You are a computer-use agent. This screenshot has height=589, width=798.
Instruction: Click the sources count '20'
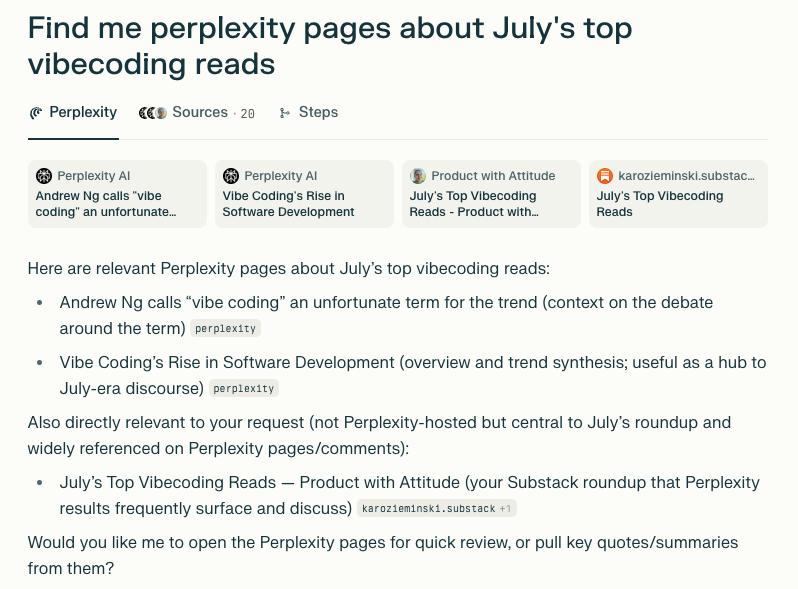point(247,114)
